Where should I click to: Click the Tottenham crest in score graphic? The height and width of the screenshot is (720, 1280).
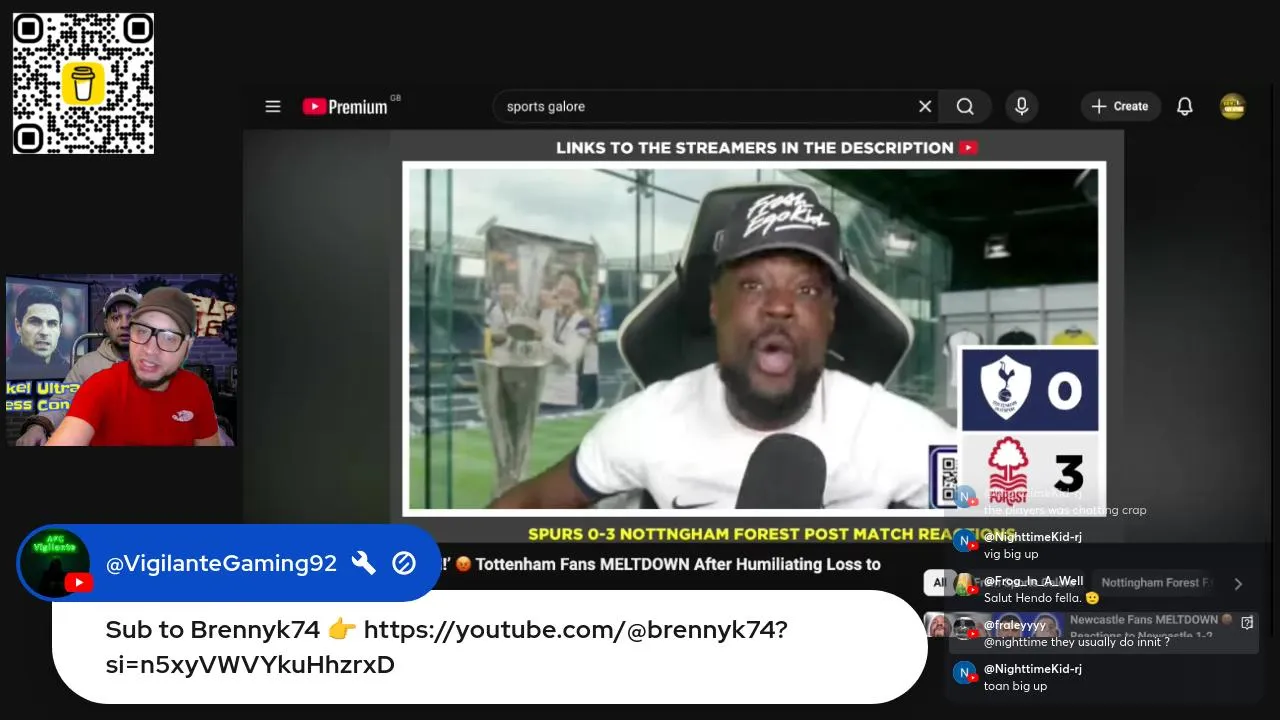[1005, 388]
